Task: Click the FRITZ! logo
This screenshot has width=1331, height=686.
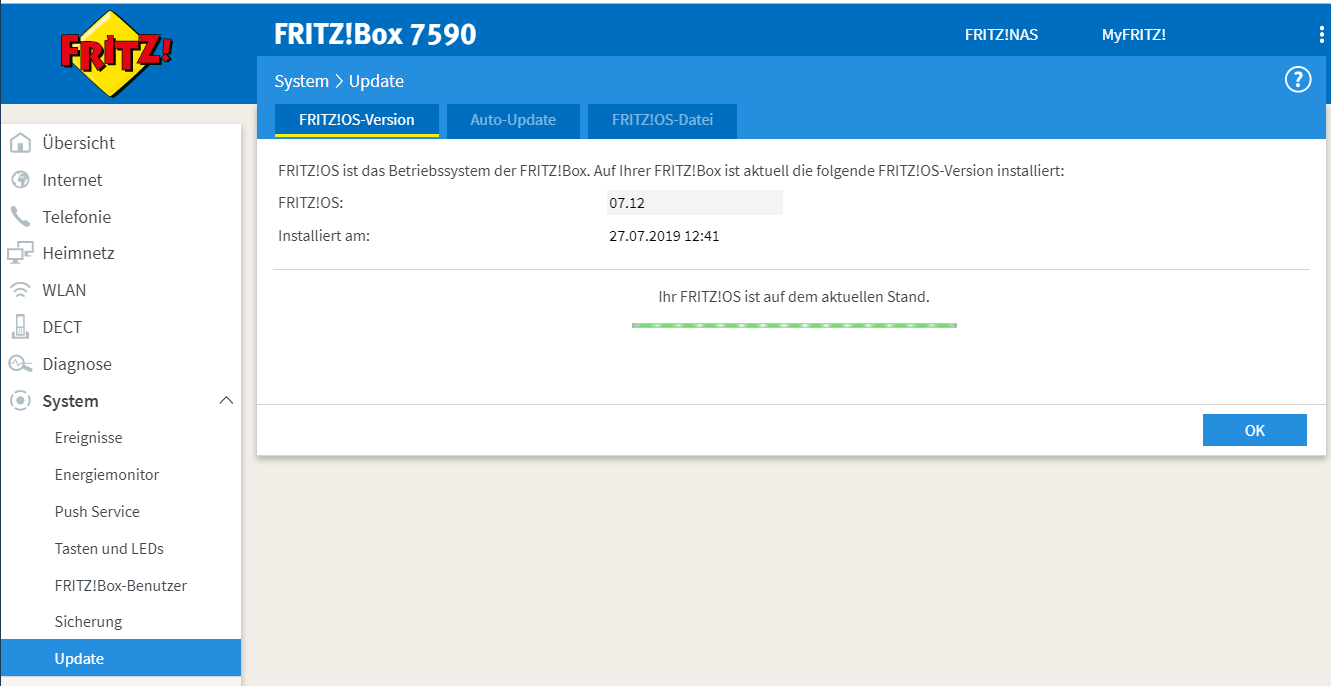Action: (116, 53)
